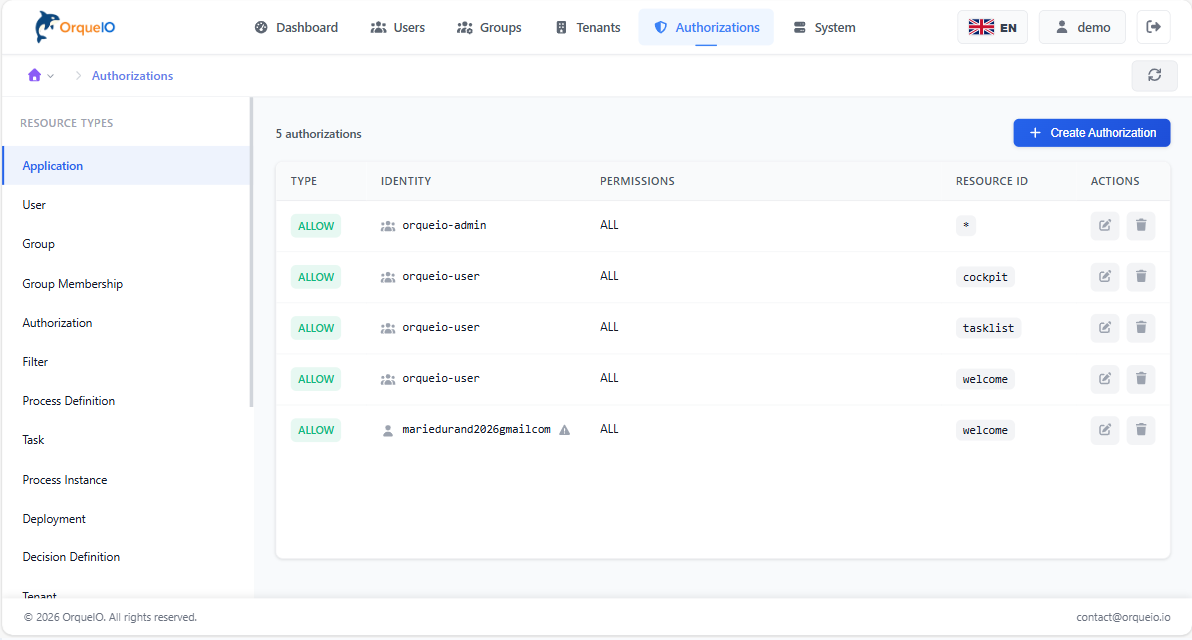Edit the orqueio-admin authorization

pyautogui.click(x=1104, y=226)
